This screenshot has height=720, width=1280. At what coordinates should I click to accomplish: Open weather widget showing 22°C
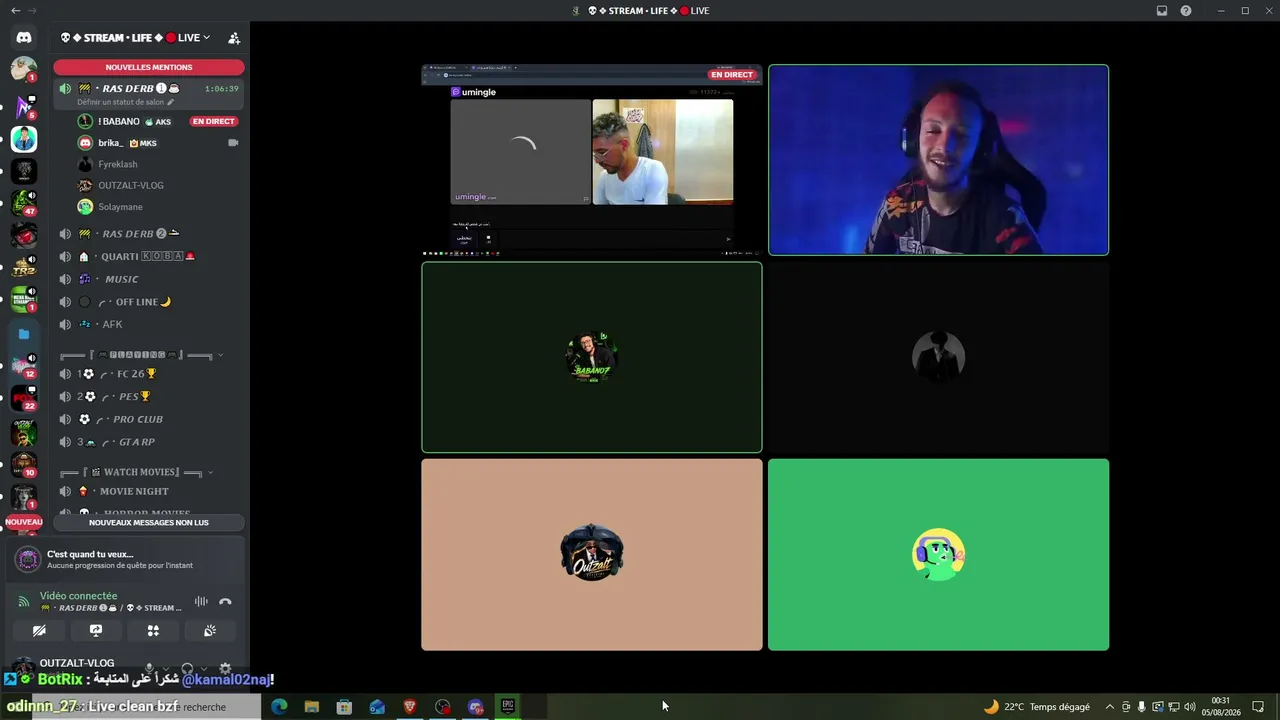click(1037, 707)
